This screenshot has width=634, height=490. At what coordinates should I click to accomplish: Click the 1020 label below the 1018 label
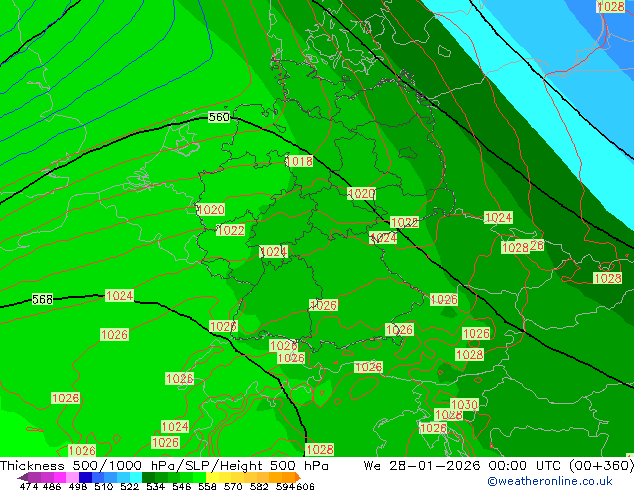(361, 193)
